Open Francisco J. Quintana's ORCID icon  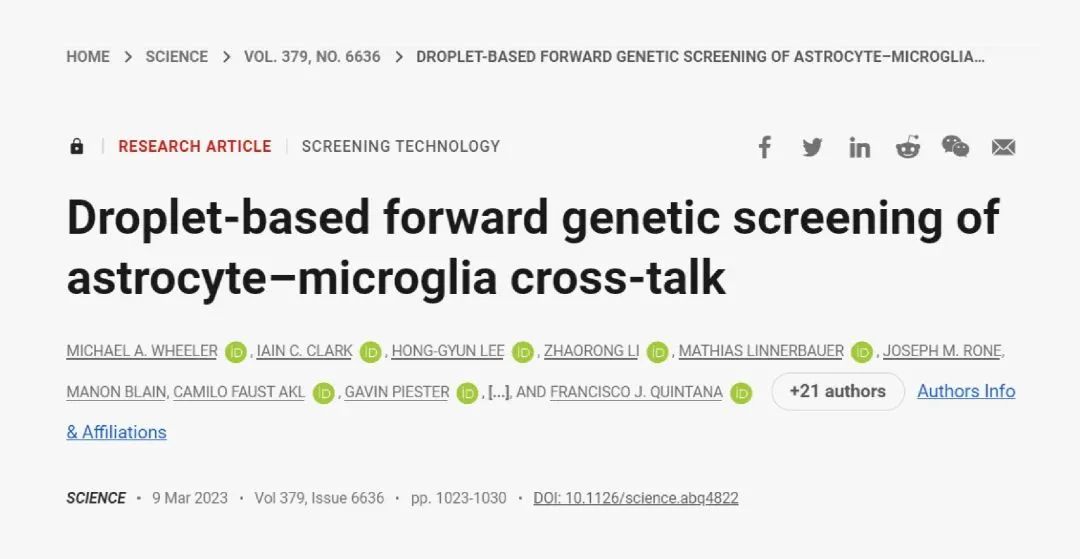pyautogui.click(x=741, y=393)
